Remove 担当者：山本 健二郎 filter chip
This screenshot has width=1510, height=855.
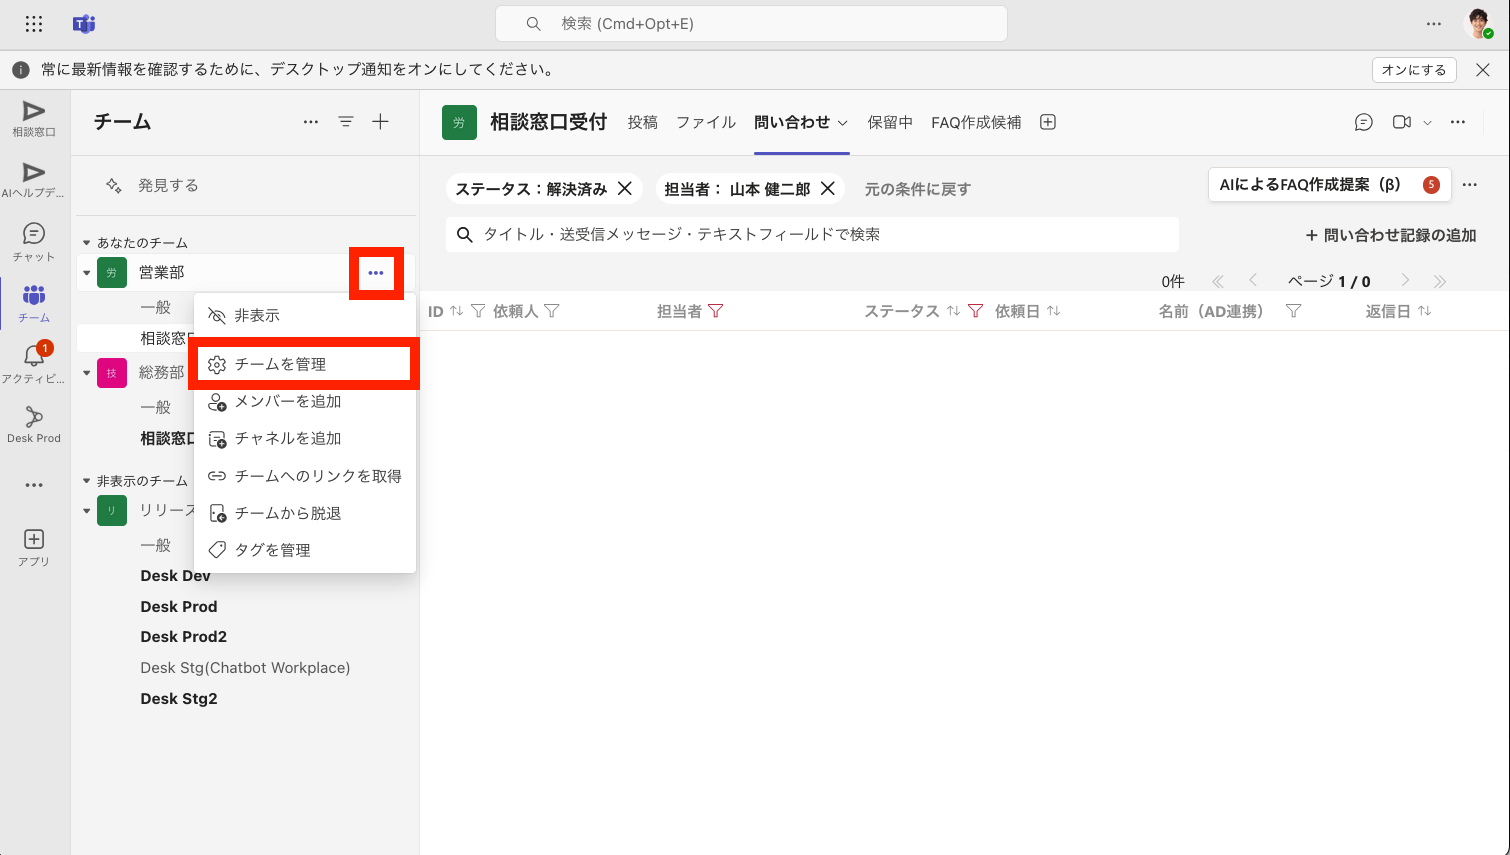pos(828,188)
